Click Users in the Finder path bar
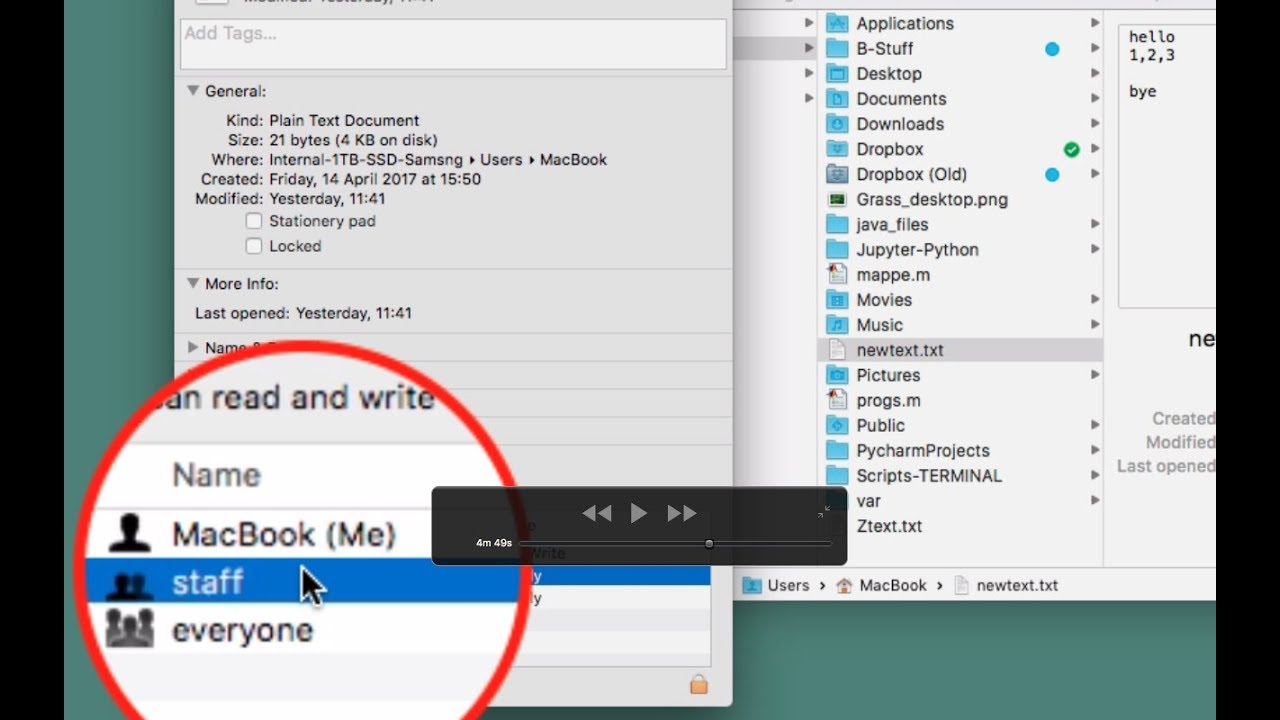The image size is (1280, 720). coord(788,586)
